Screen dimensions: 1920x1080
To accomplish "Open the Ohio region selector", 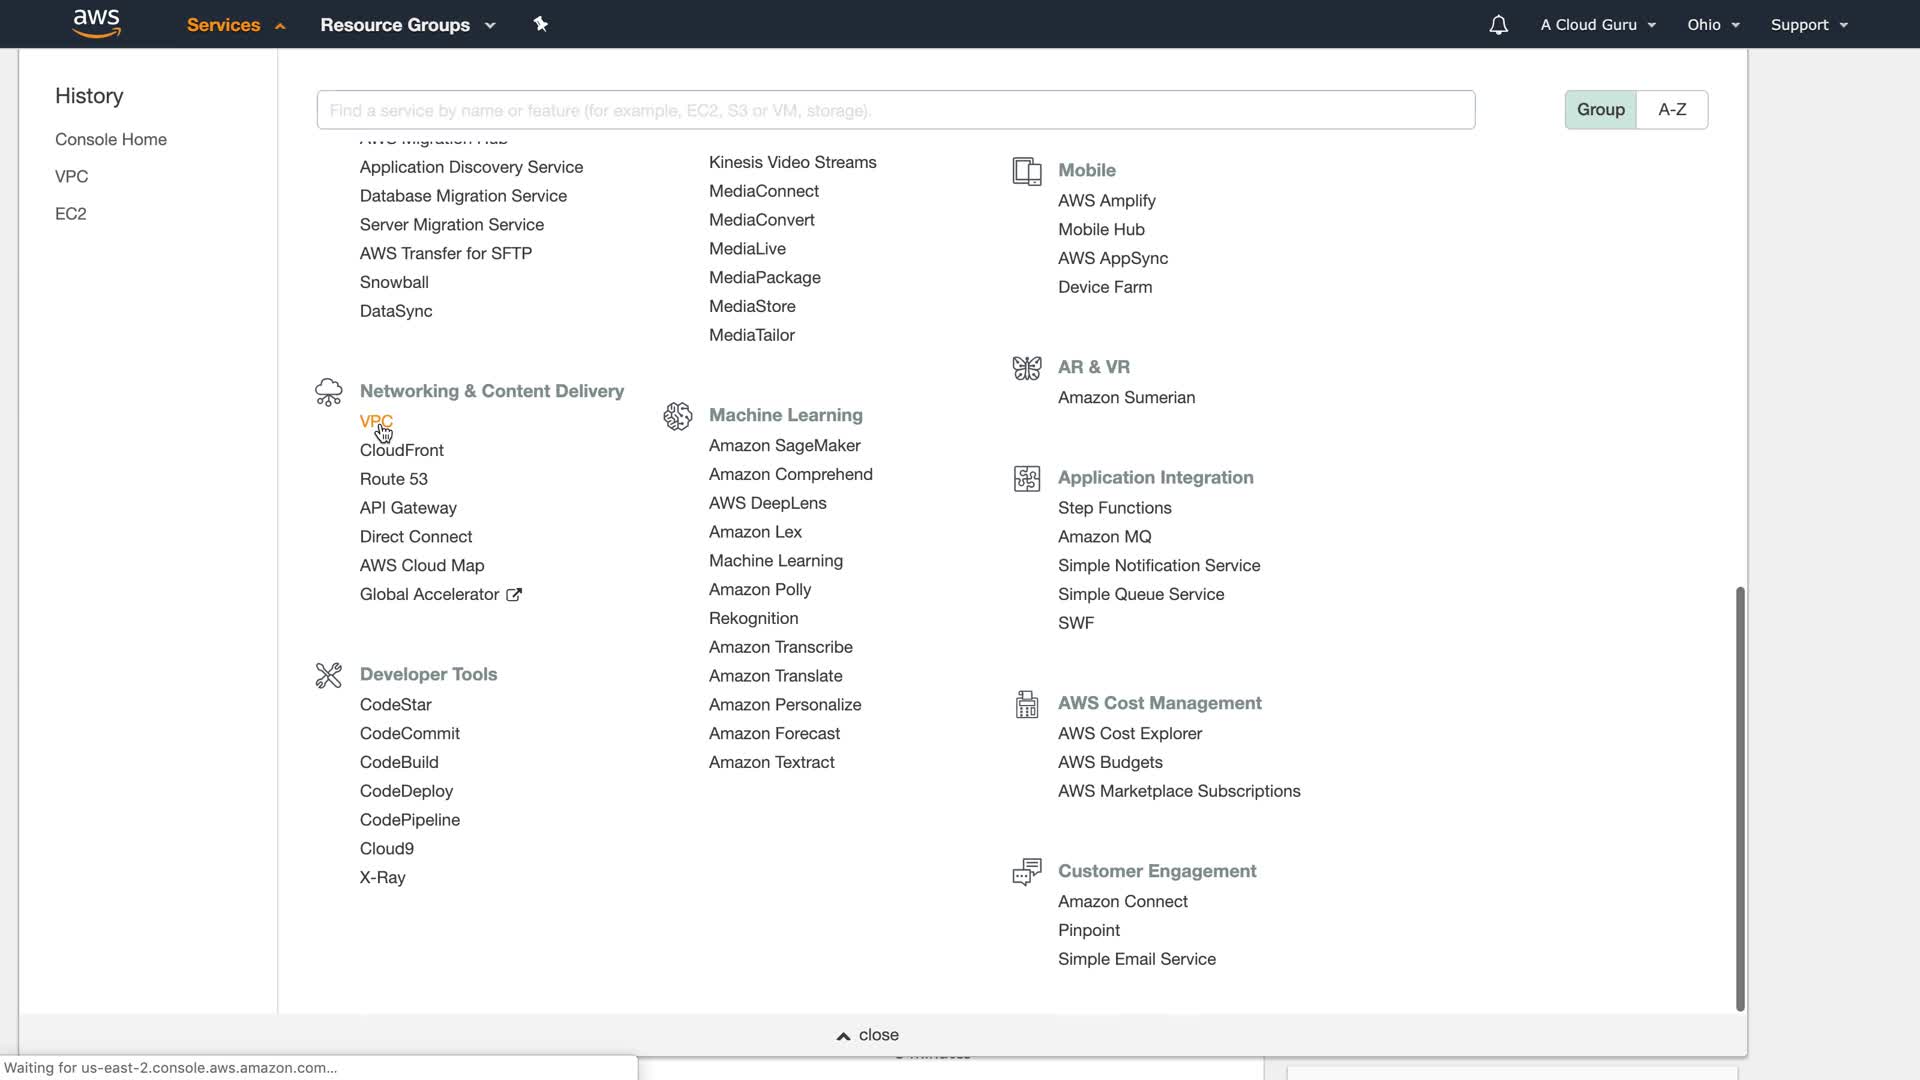I will 1713,25.
